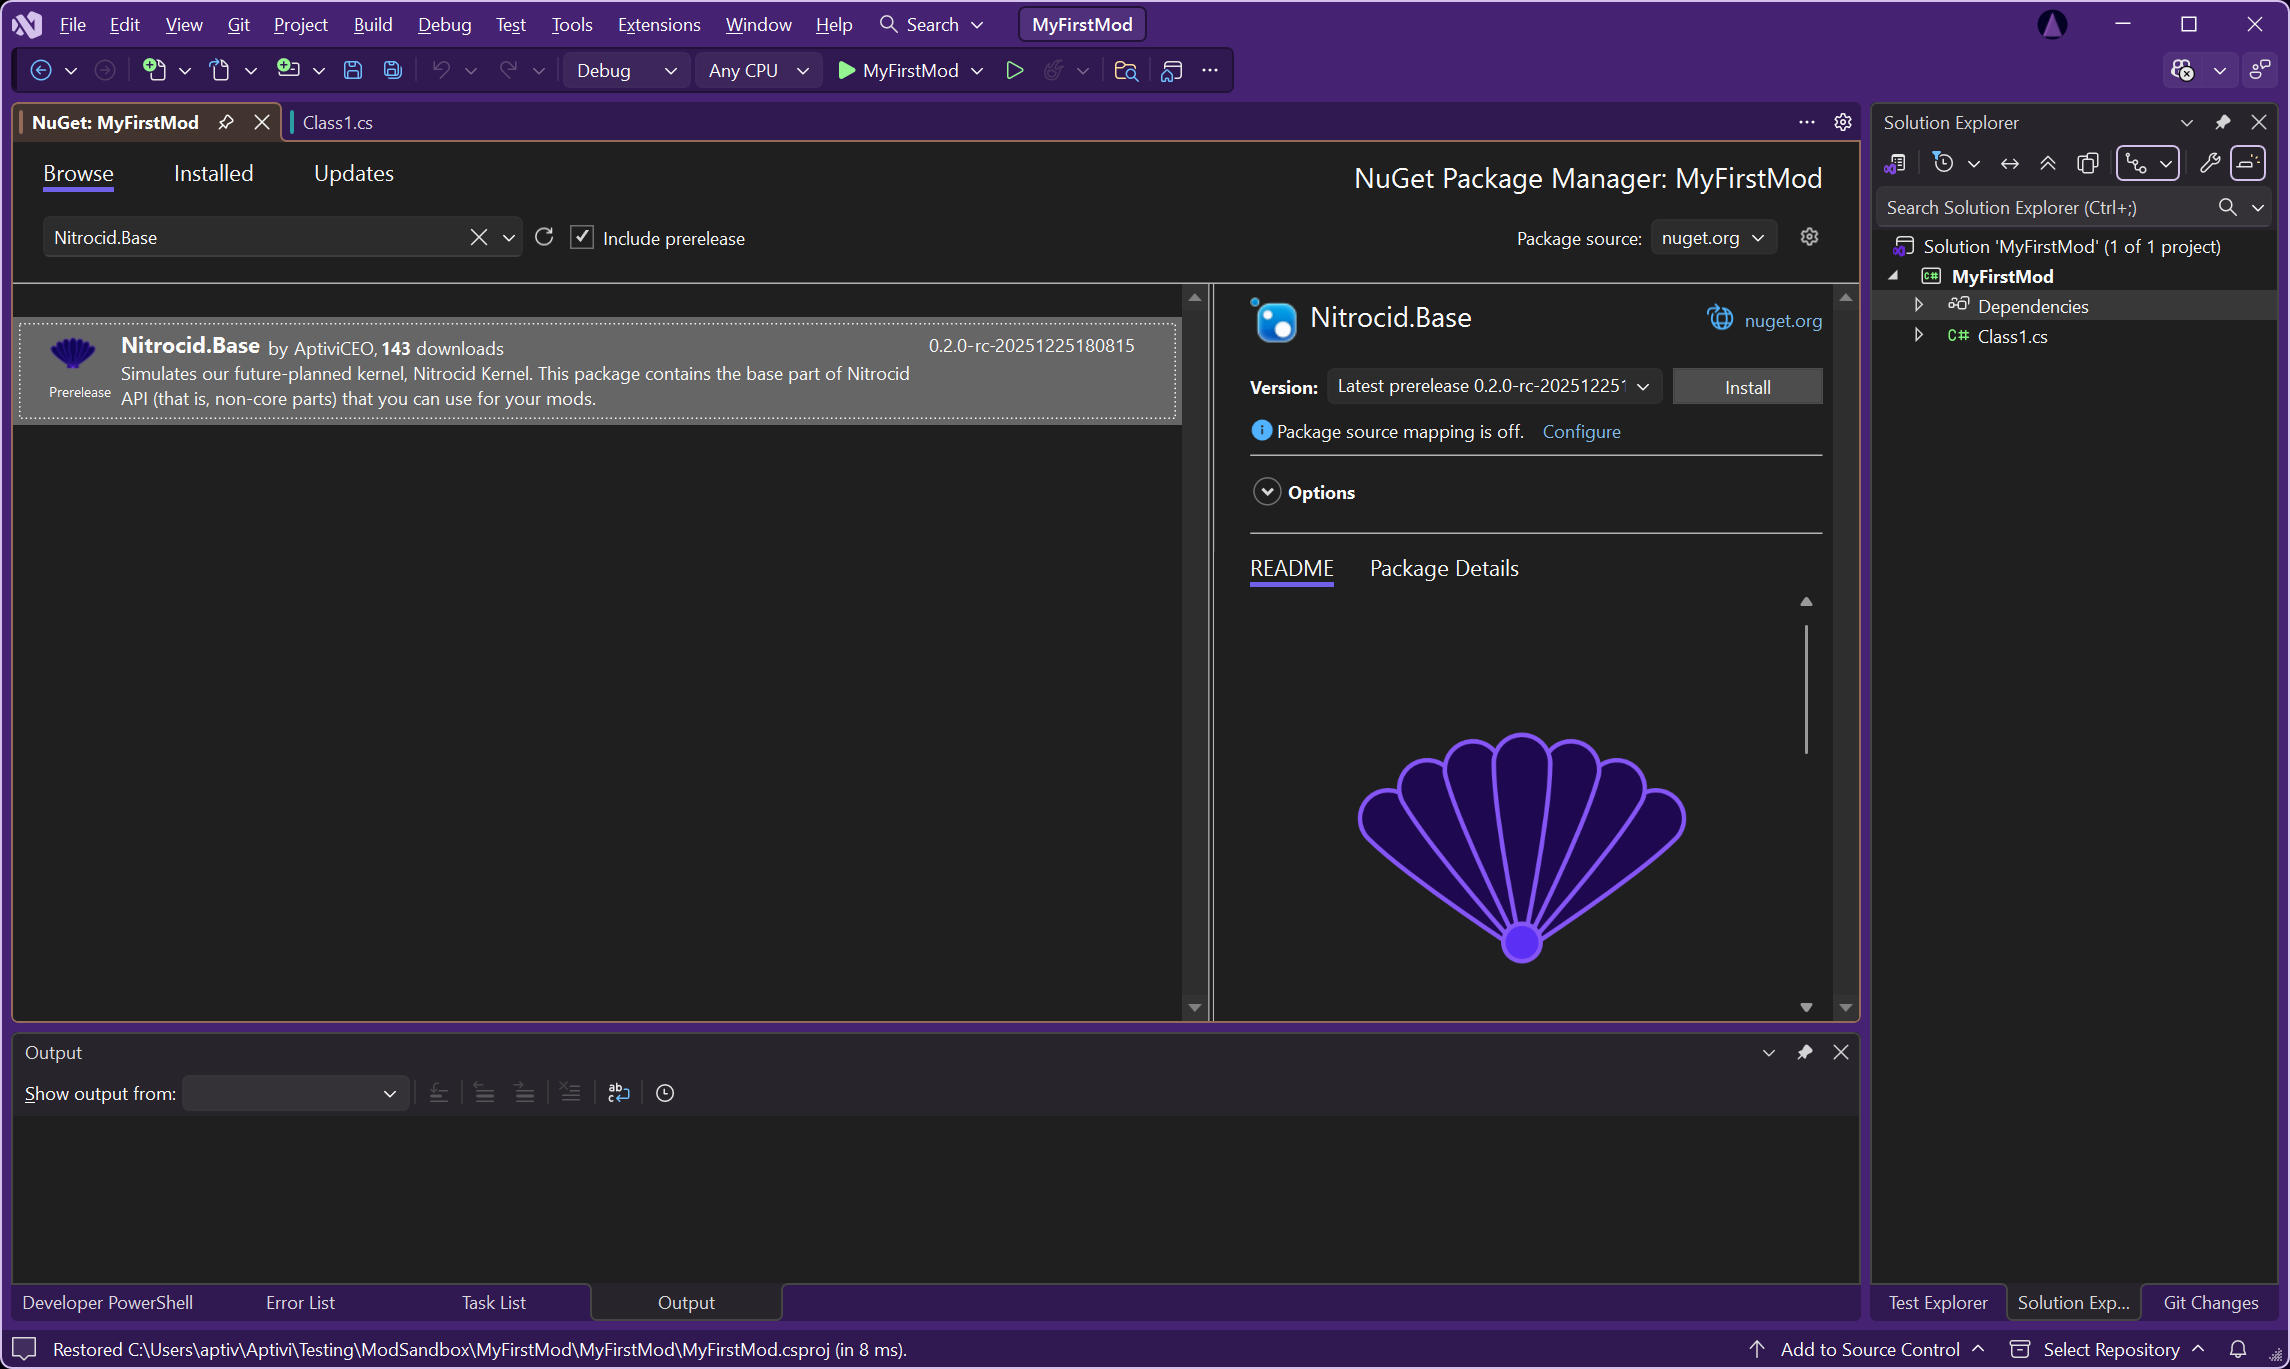Screen dimensions: 2290x1369
Task: Switch to the Installed tab
Action: [x=213, y=173]
